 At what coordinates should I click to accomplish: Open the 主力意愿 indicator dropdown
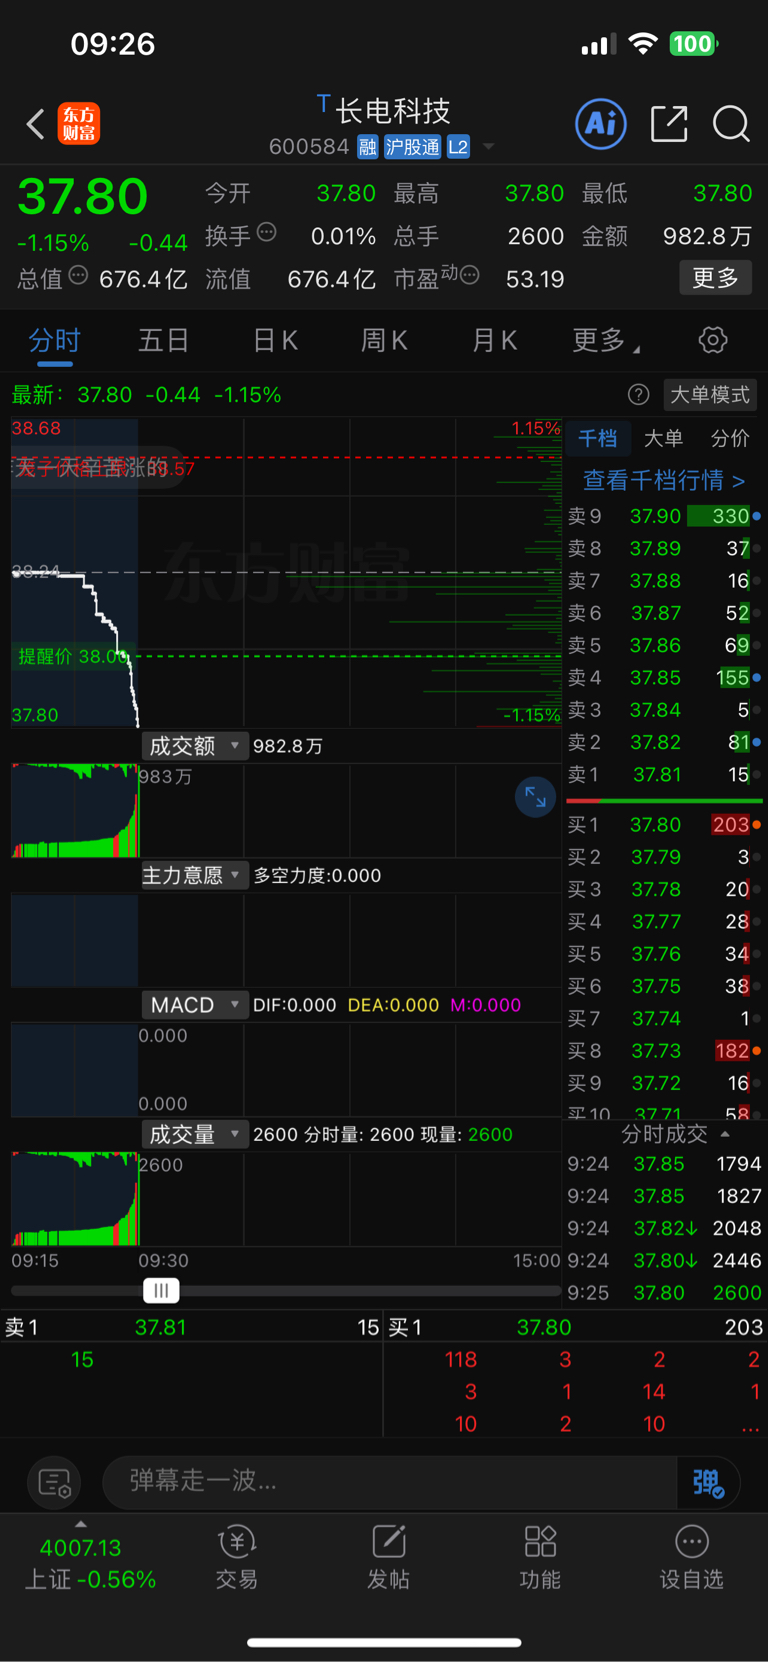pos(194,875)
